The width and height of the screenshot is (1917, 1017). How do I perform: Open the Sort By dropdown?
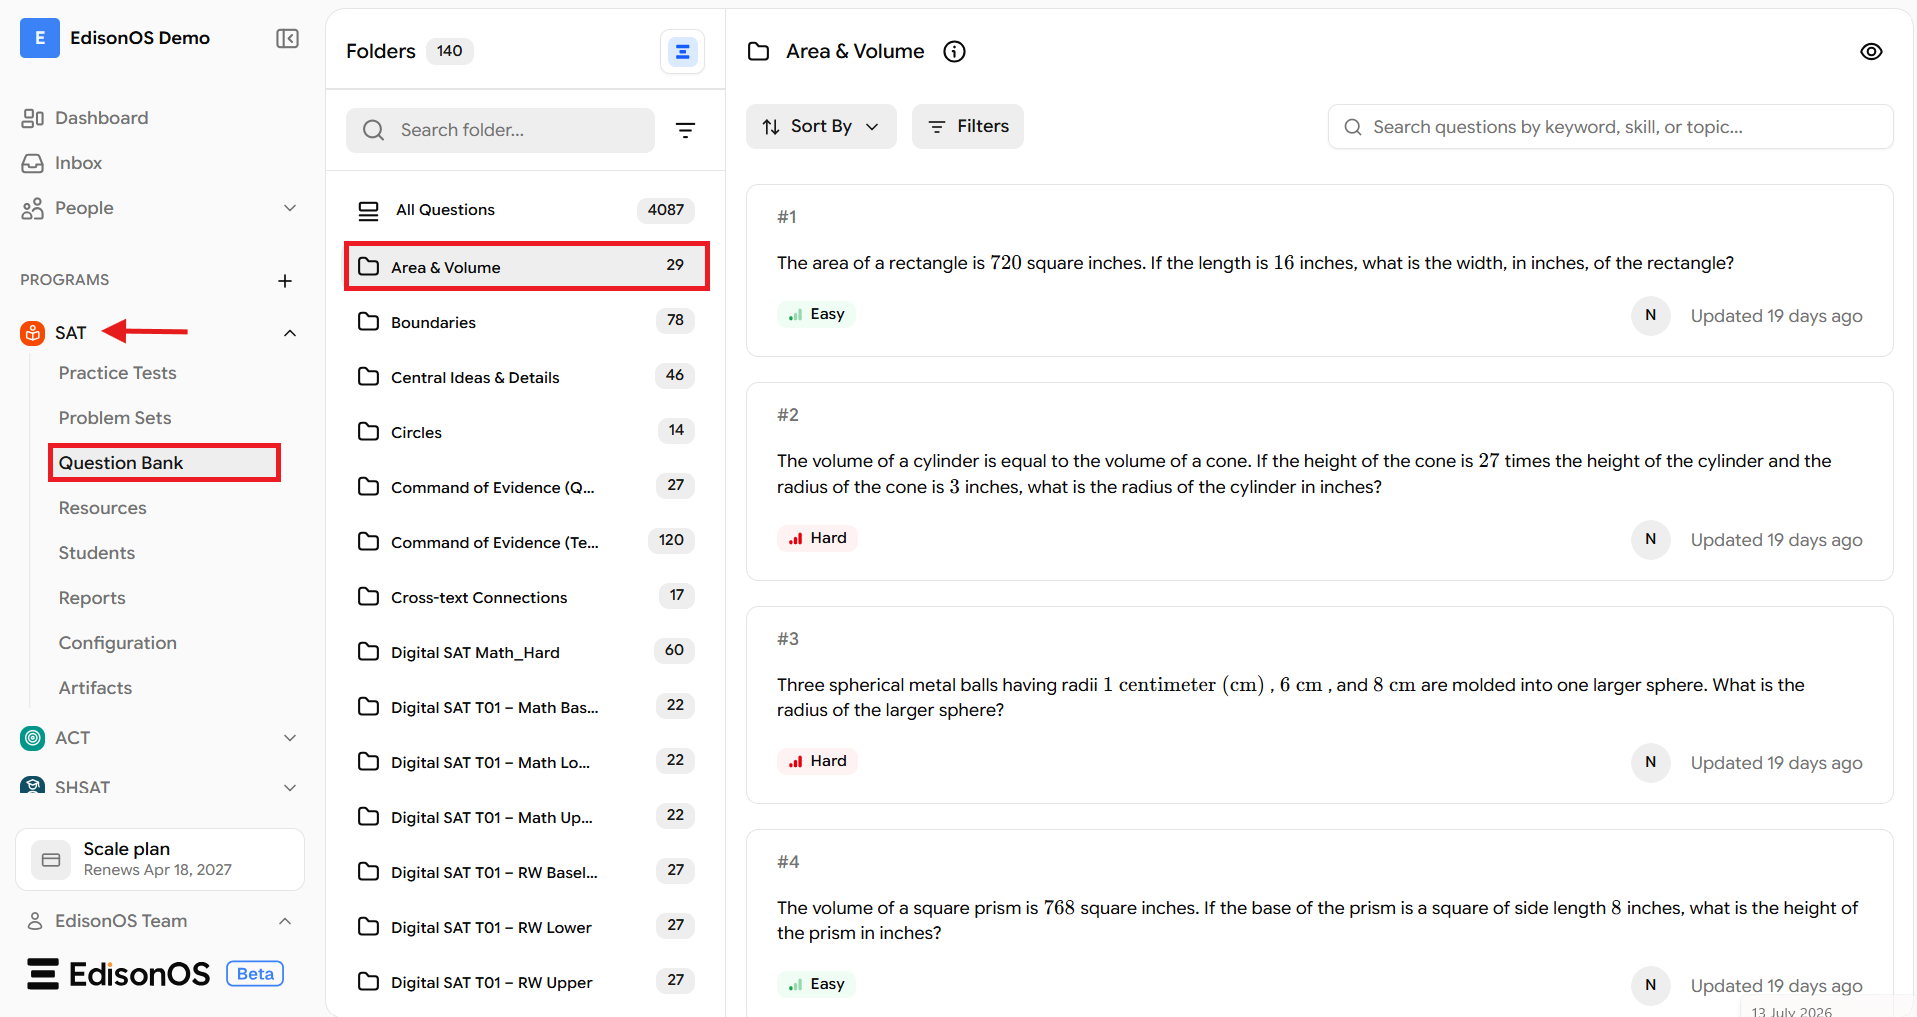pyautogui.click(x=821, y=127)
